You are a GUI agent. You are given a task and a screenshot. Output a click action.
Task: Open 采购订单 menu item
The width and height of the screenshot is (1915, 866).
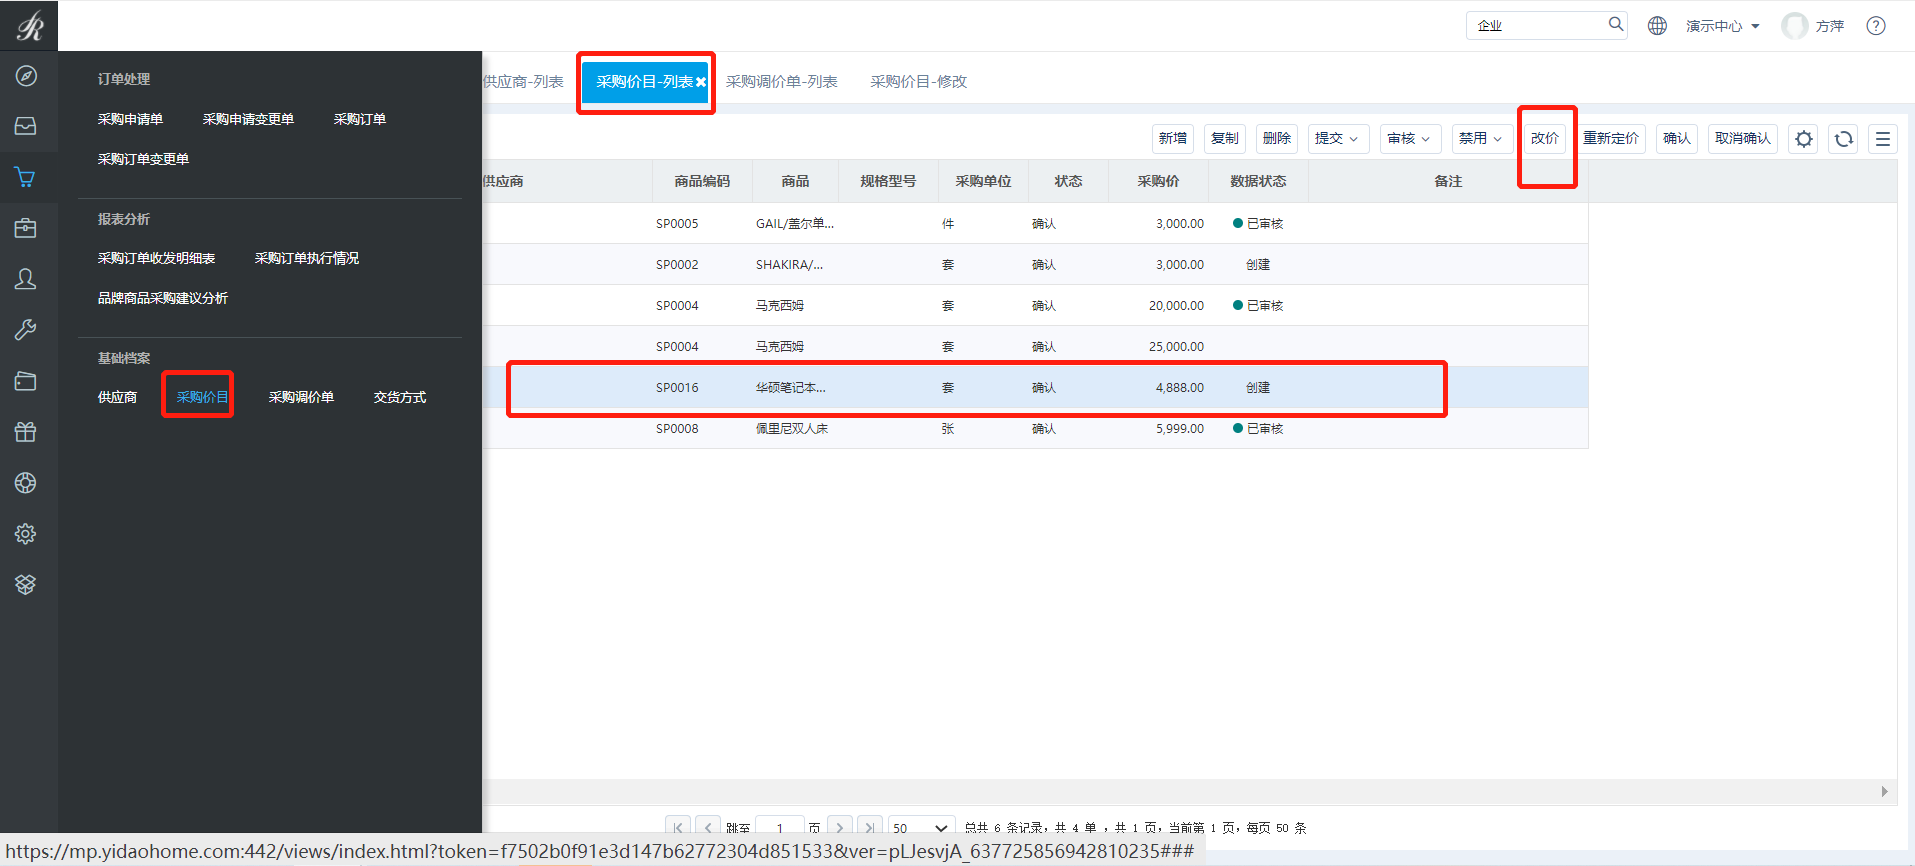pos(360,119)
